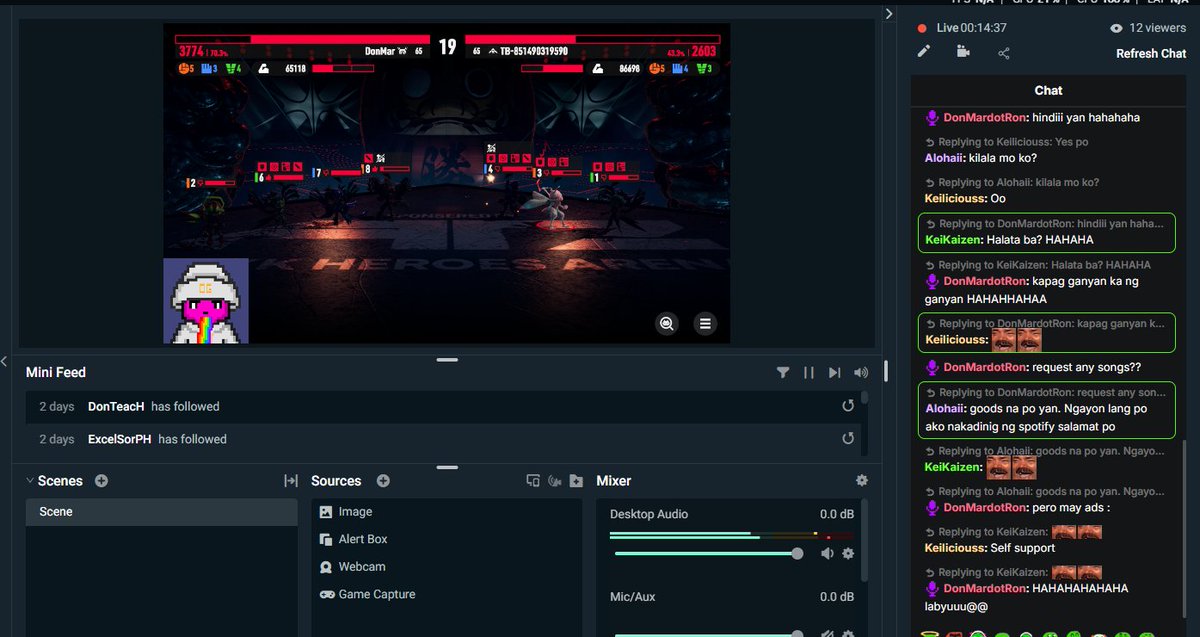Click the Desktop Audio level meter

(x=731, y=535)
